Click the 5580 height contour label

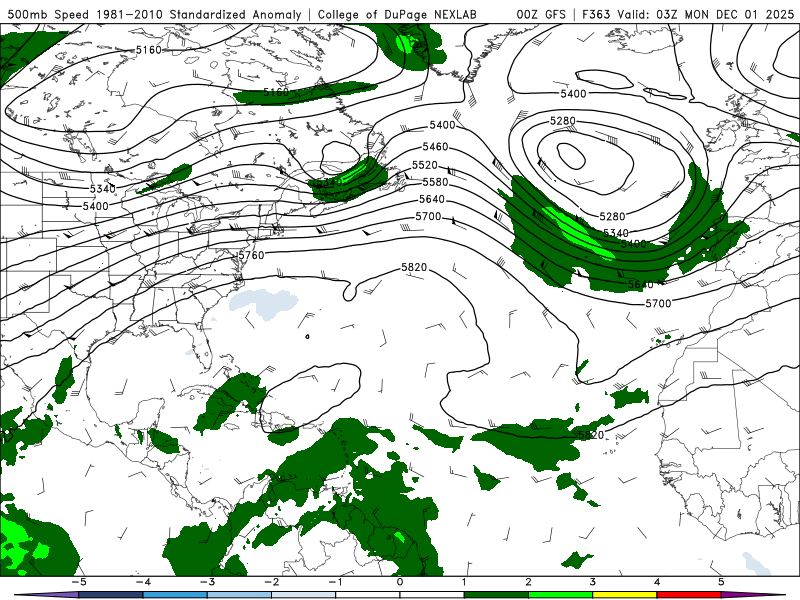click(x=435, y=182)
